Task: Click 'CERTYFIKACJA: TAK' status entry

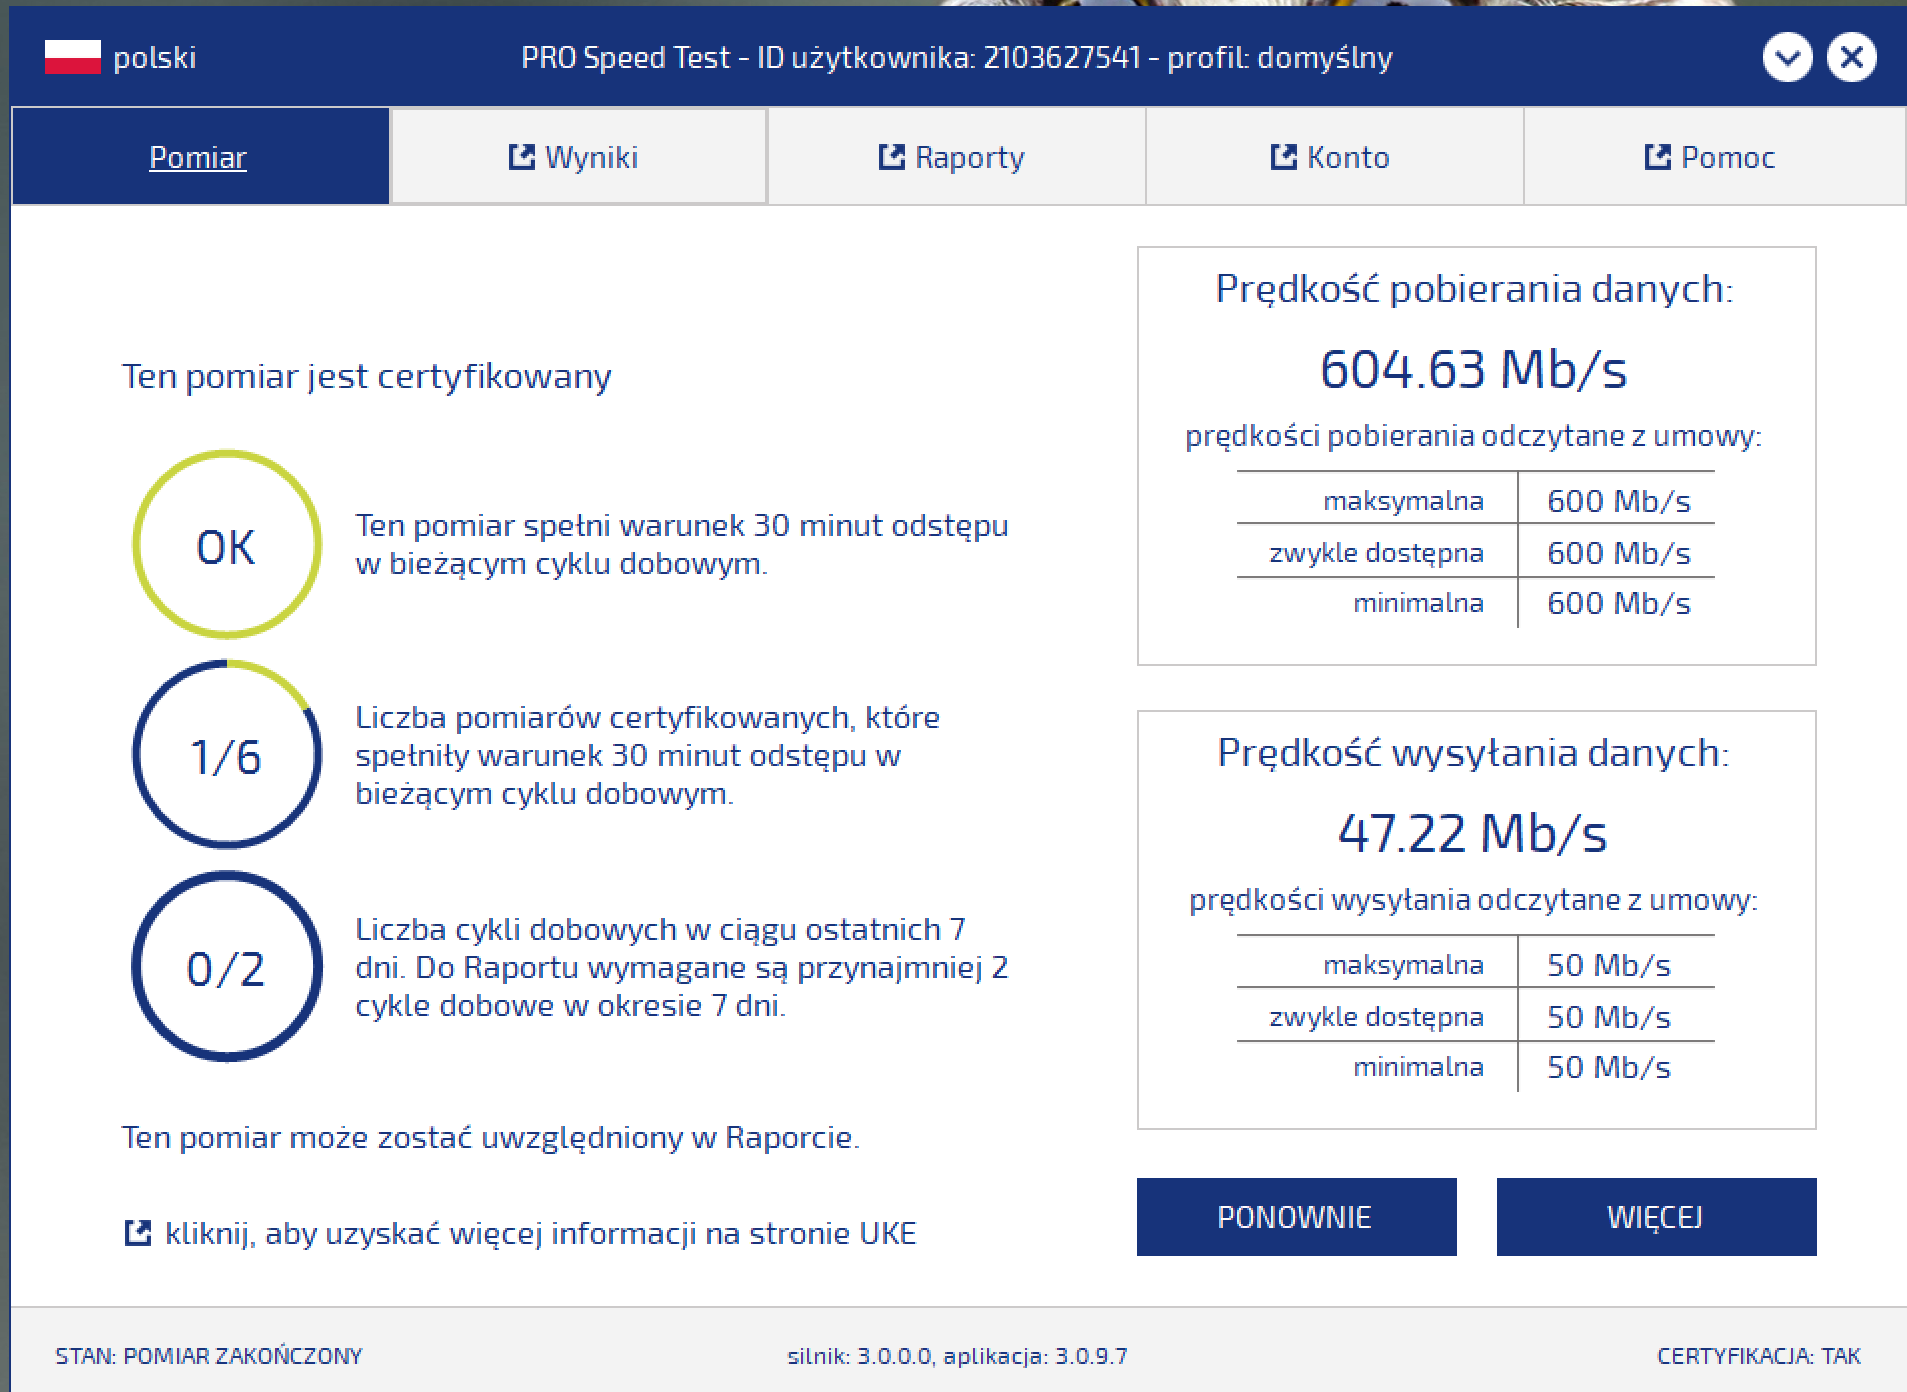Action: 1758,1356
